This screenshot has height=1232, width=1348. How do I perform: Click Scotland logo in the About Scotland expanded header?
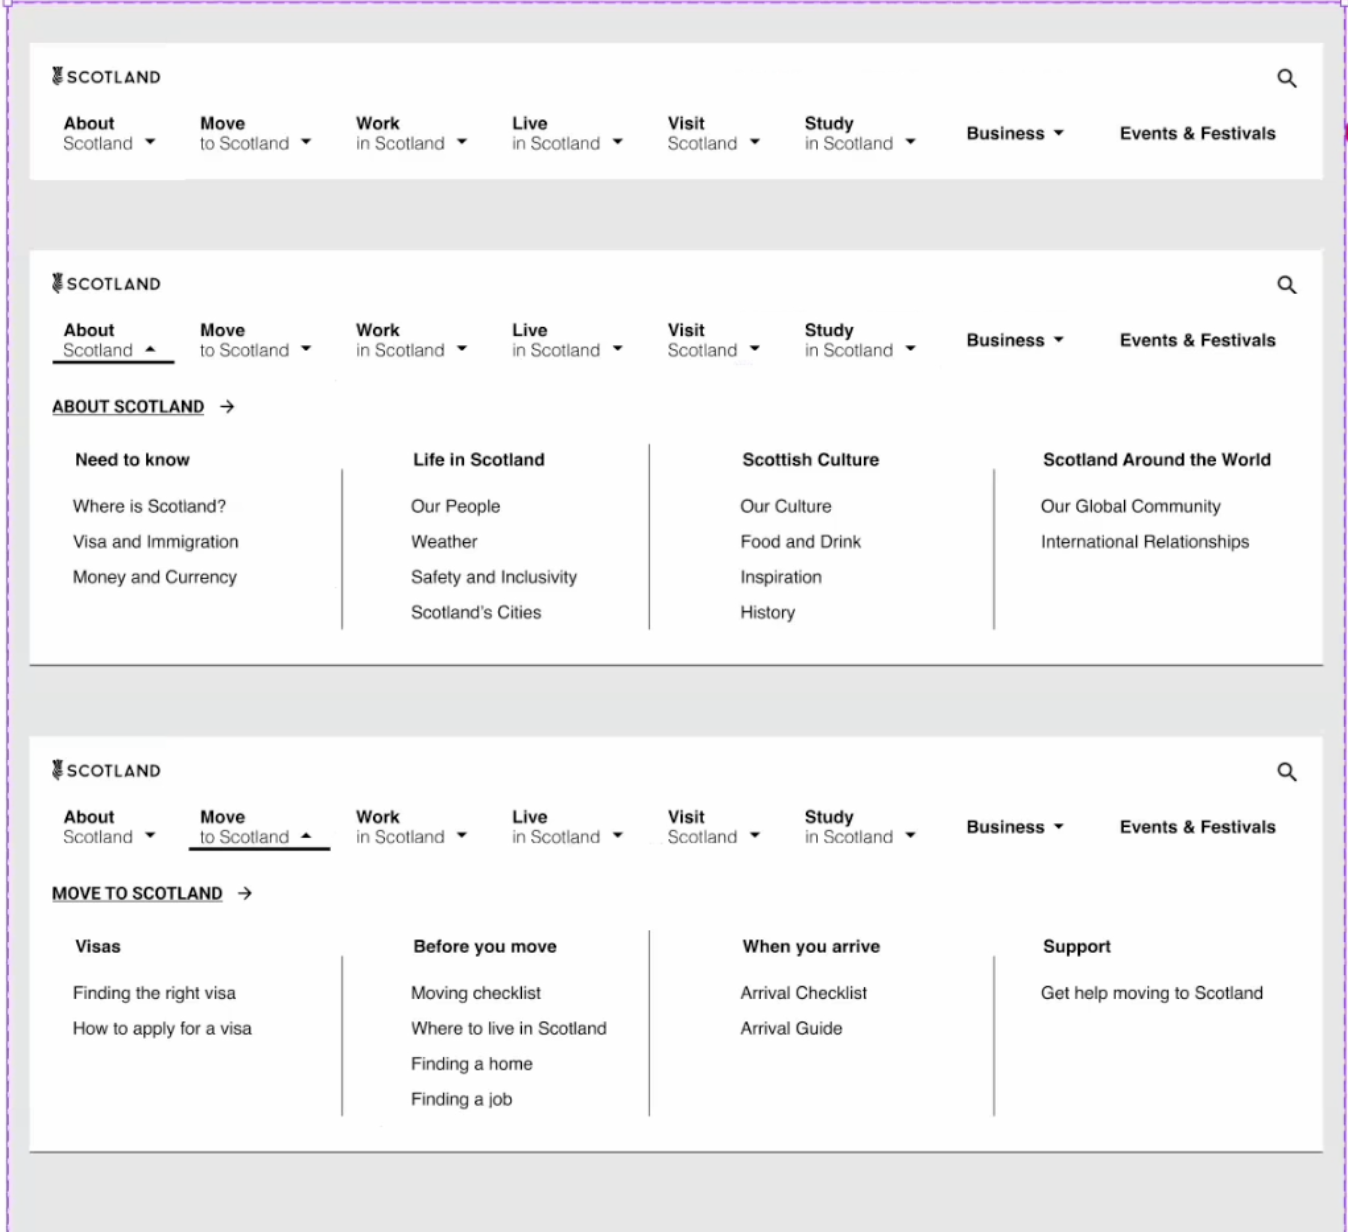106,284
